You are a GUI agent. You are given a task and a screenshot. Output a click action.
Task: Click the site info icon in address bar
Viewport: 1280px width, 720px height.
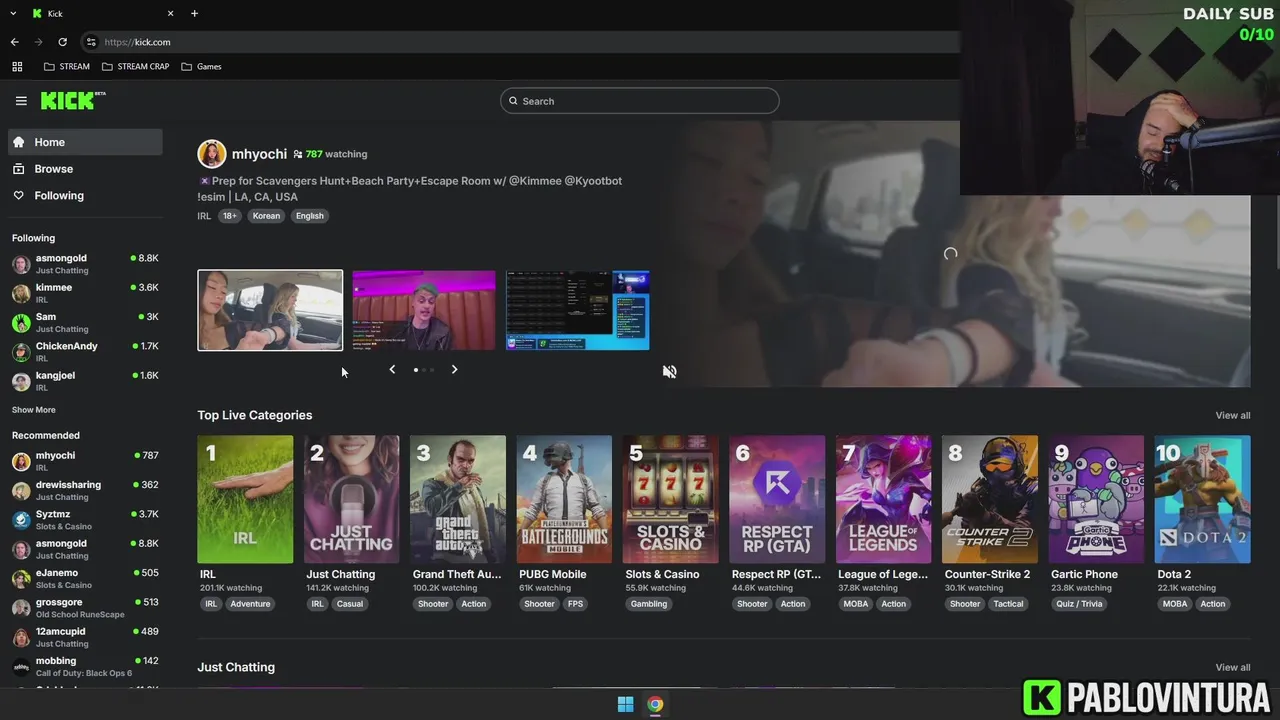pos(91,42)
